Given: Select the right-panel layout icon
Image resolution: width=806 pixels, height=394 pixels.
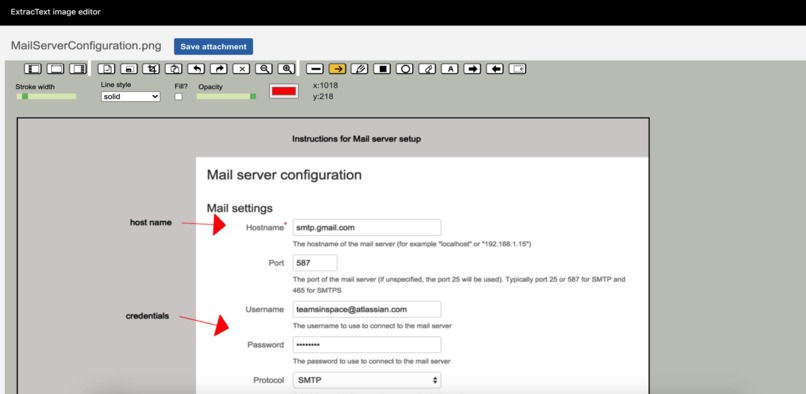Looking at the screenshot, I should [78, 69].
